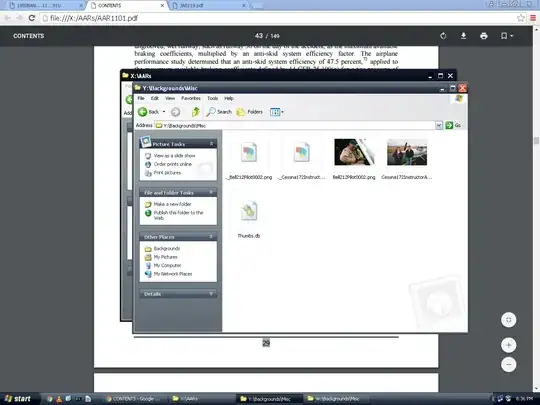The width and height of the screenshot is (540, 405).
Task: Select the Cessna172InstructorA photo thumbnail
Action: click(x=407, y=152)
